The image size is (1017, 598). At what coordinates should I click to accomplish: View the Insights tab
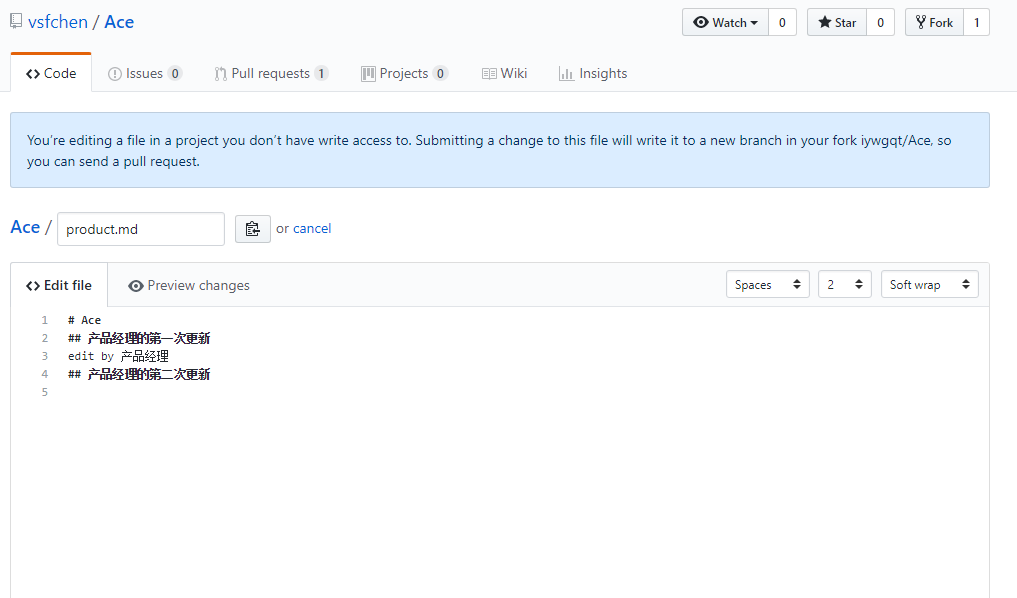[x=593, y=73]
